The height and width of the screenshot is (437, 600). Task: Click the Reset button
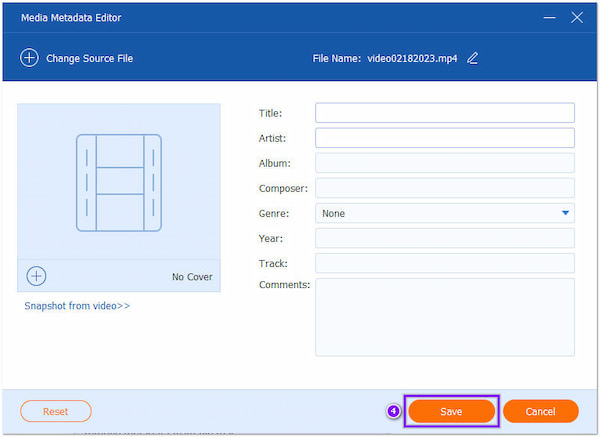(x=56, y=411)
